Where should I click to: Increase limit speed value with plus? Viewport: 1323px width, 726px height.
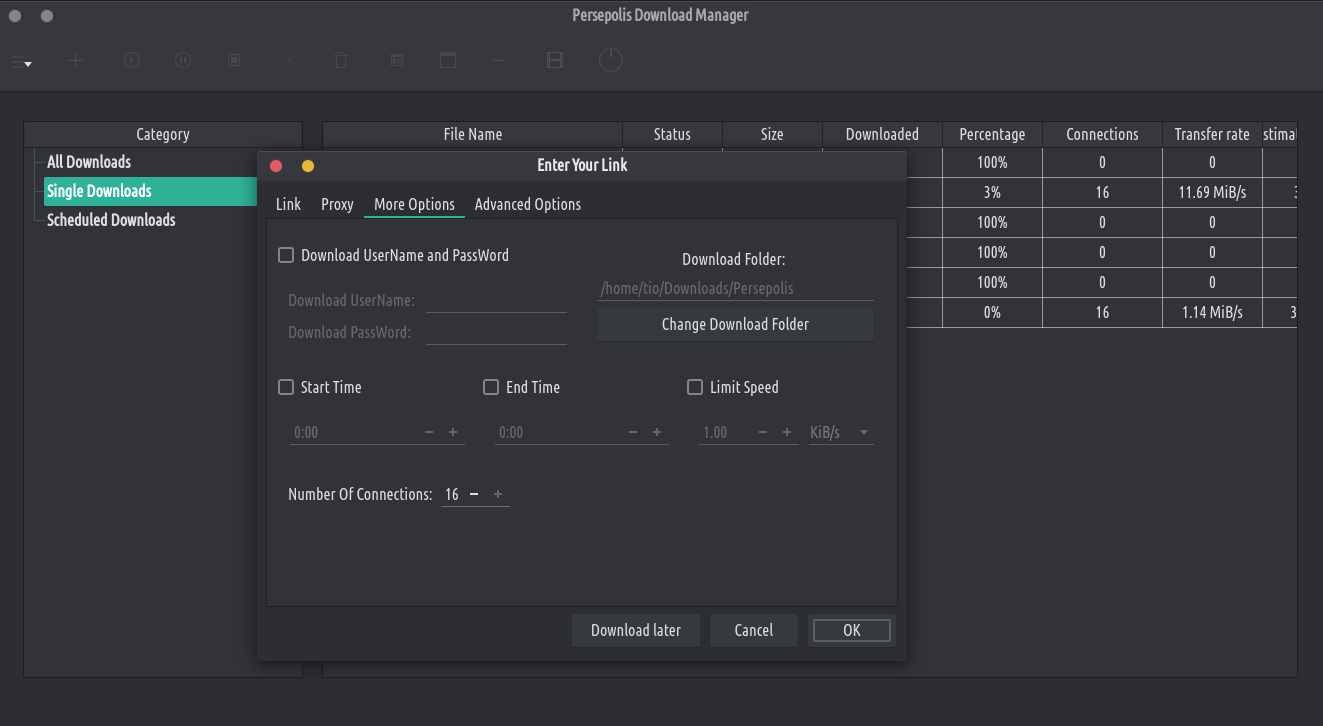point(787,432)
